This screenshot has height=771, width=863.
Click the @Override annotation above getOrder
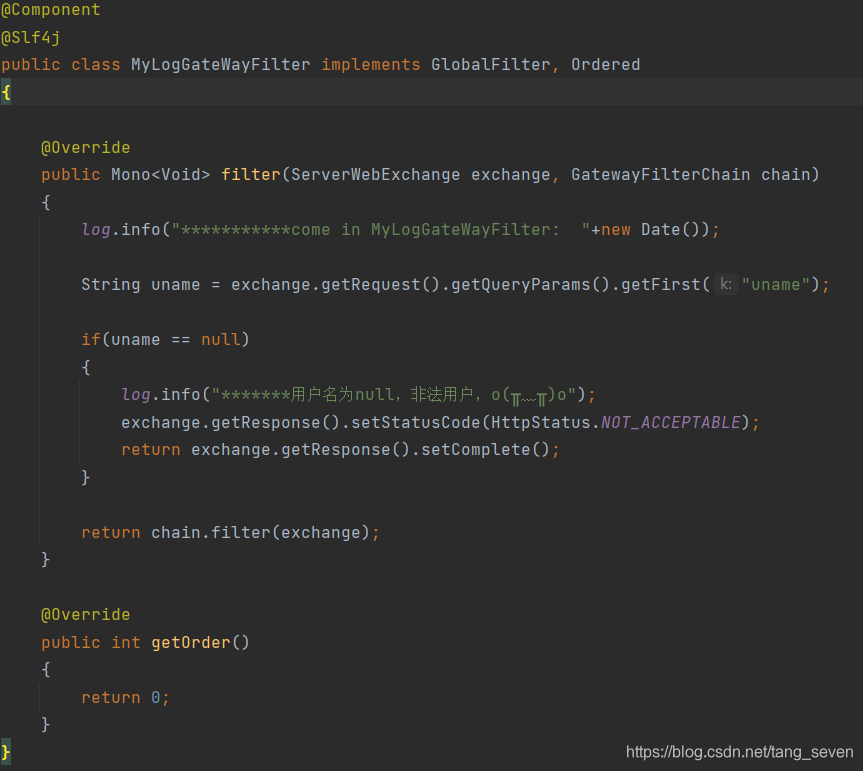(86, 615)
